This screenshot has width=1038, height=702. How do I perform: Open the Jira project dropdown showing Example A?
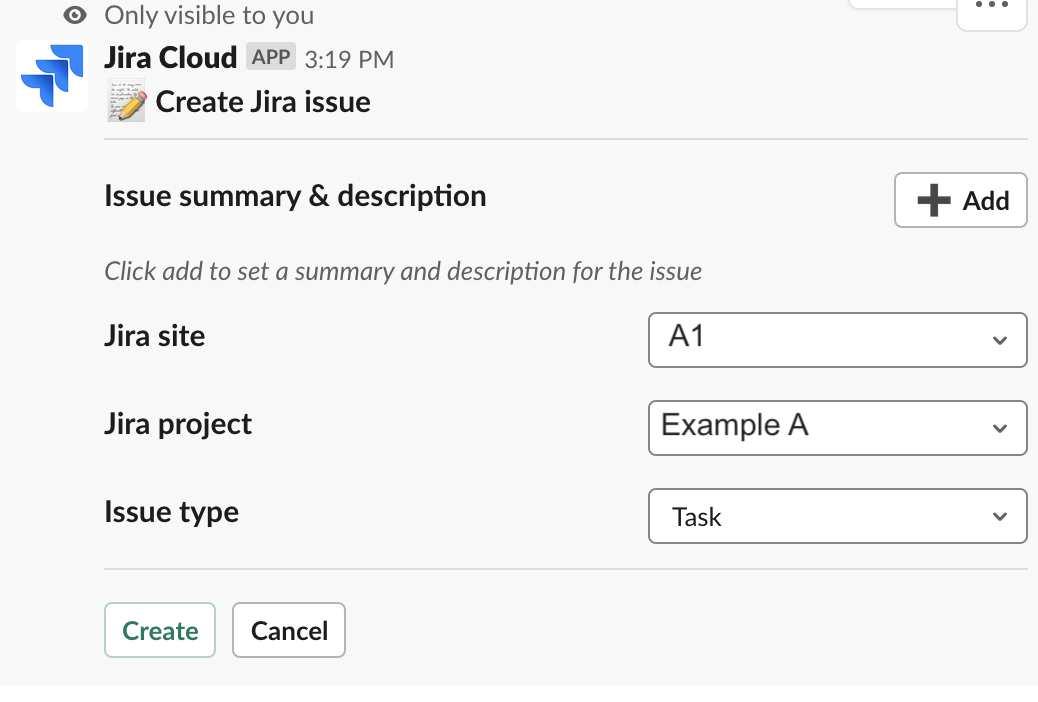[837, 428]
